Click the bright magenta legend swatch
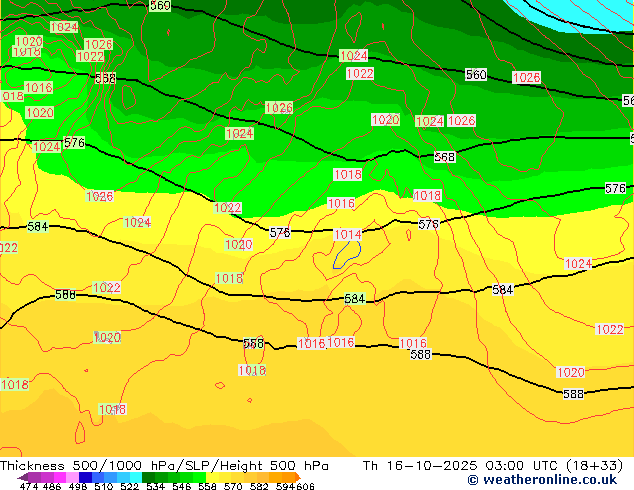The width and height of the screenshot is (634, 490). (60, 477)
